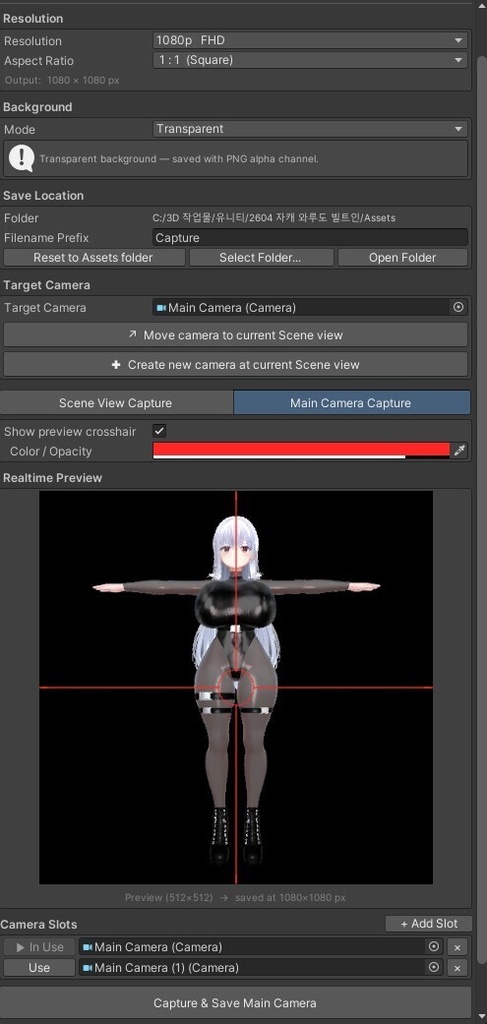
Task: Click the Select Folder... button
Action: pyautogui.click(x=260, y=257)
